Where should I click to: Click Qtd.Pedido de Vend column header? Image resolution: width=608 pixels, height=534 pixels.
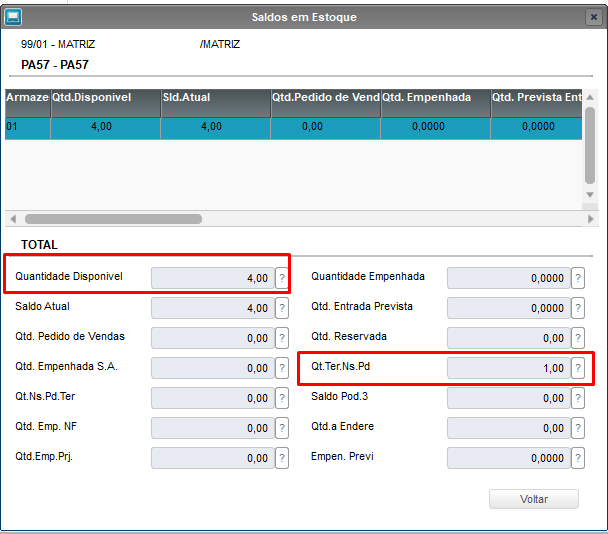click(326, 103)
